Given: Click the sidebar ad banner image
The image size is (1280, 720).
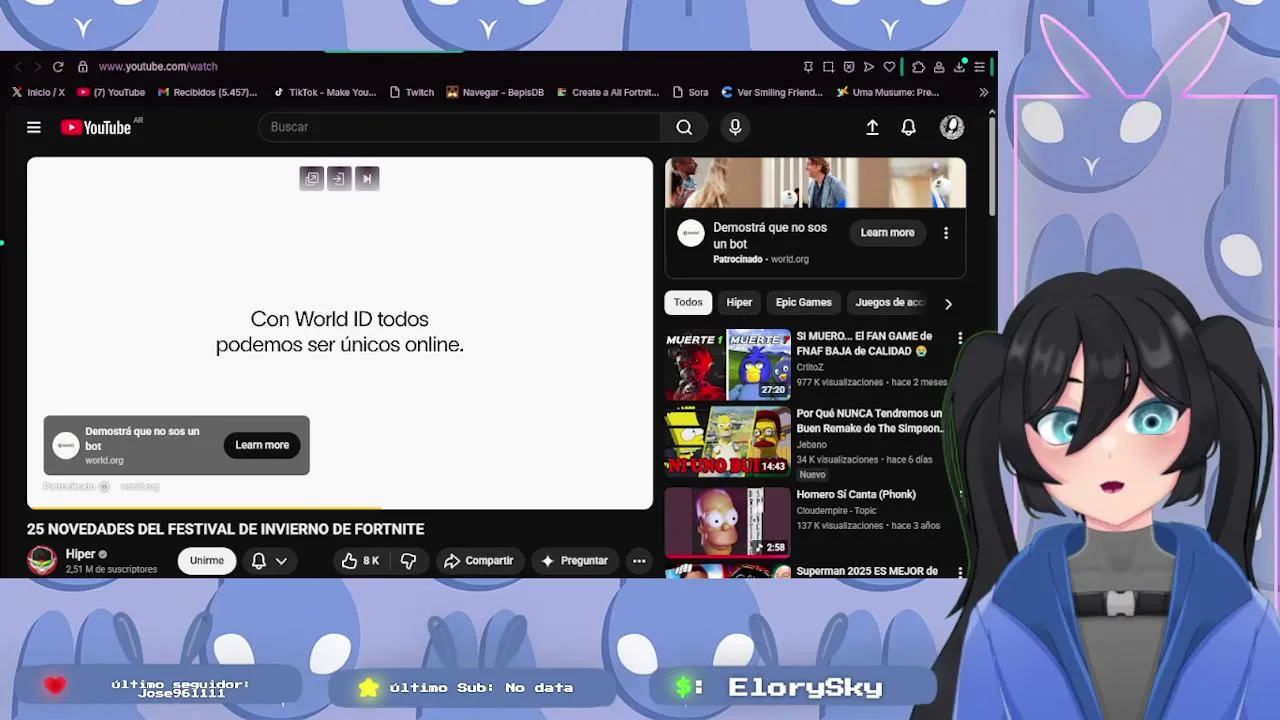Looking at the screenshot, I should tap(815, 182).
